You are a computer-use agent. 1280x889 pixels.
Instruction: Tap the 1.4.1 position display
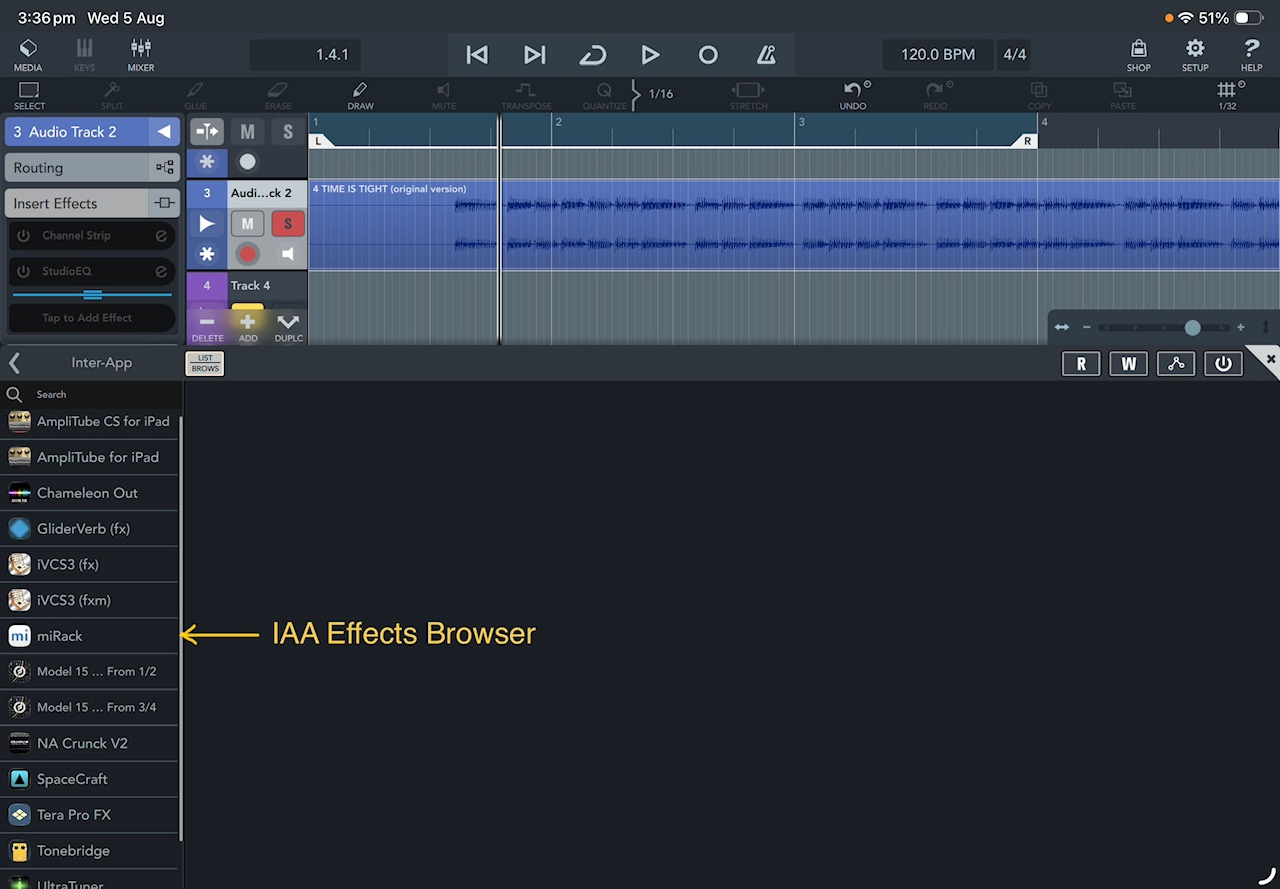[305, 55]
